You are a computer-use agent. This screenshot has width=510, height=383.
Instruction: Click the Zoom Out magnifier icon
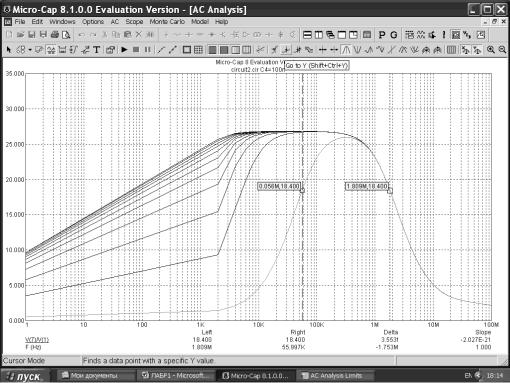coord(502,50)
